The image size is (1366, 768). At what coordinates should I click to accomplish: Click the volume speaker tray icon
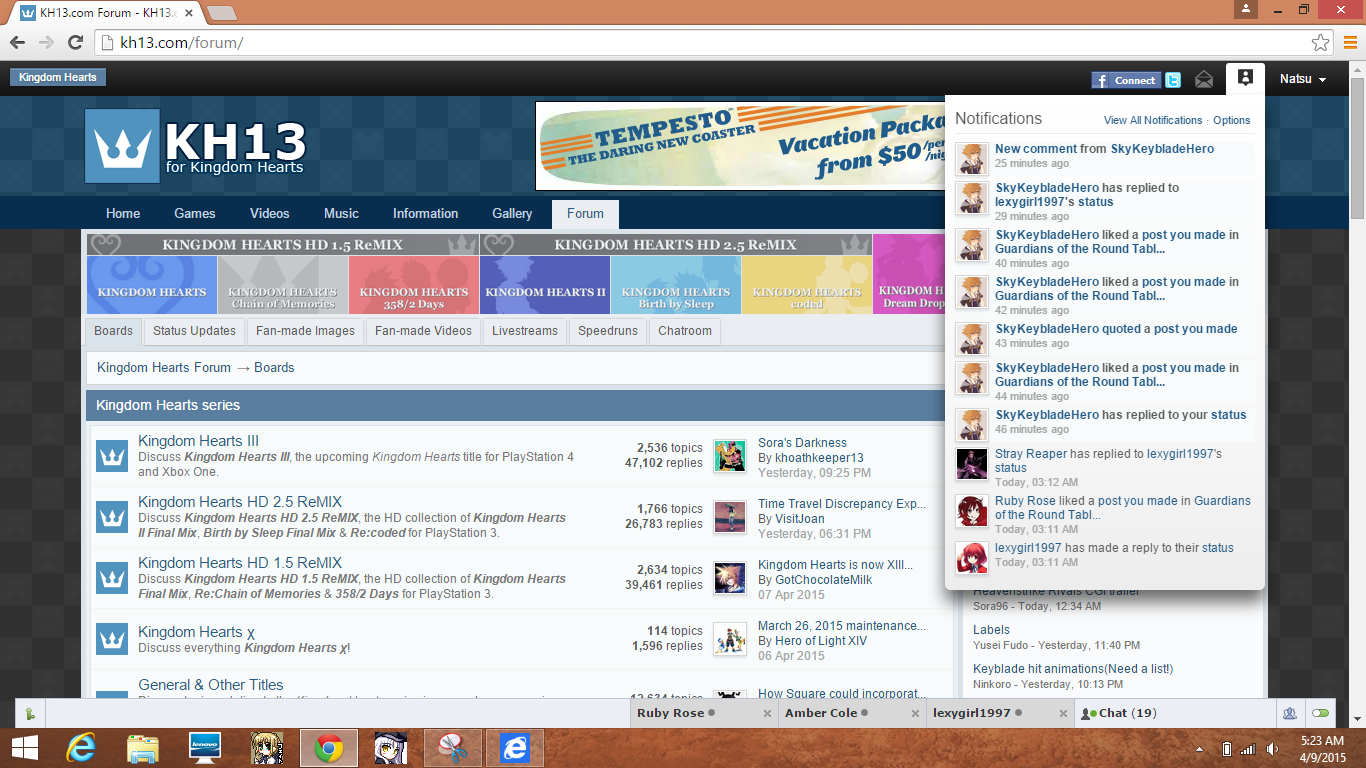[1272, 749]
